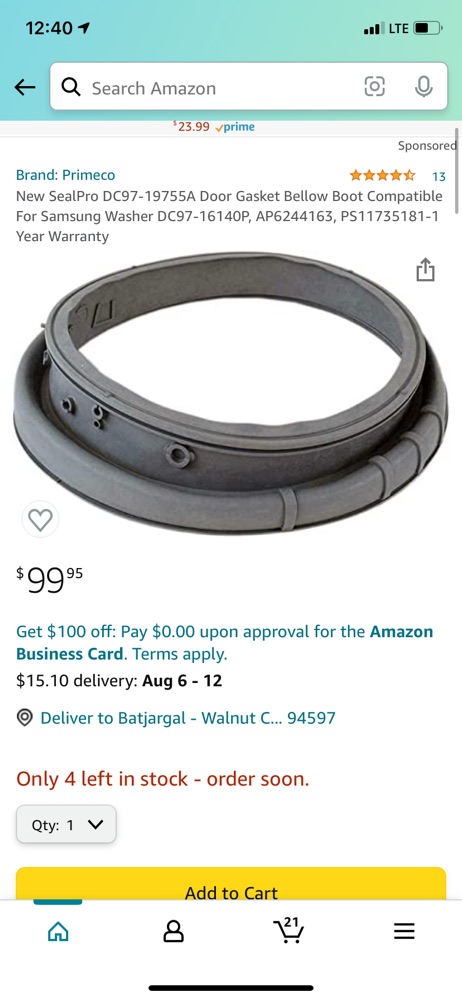The height and width of the screenshot is (1000, 462).
Task: Tap the product title text
Action: coord(229,216)
